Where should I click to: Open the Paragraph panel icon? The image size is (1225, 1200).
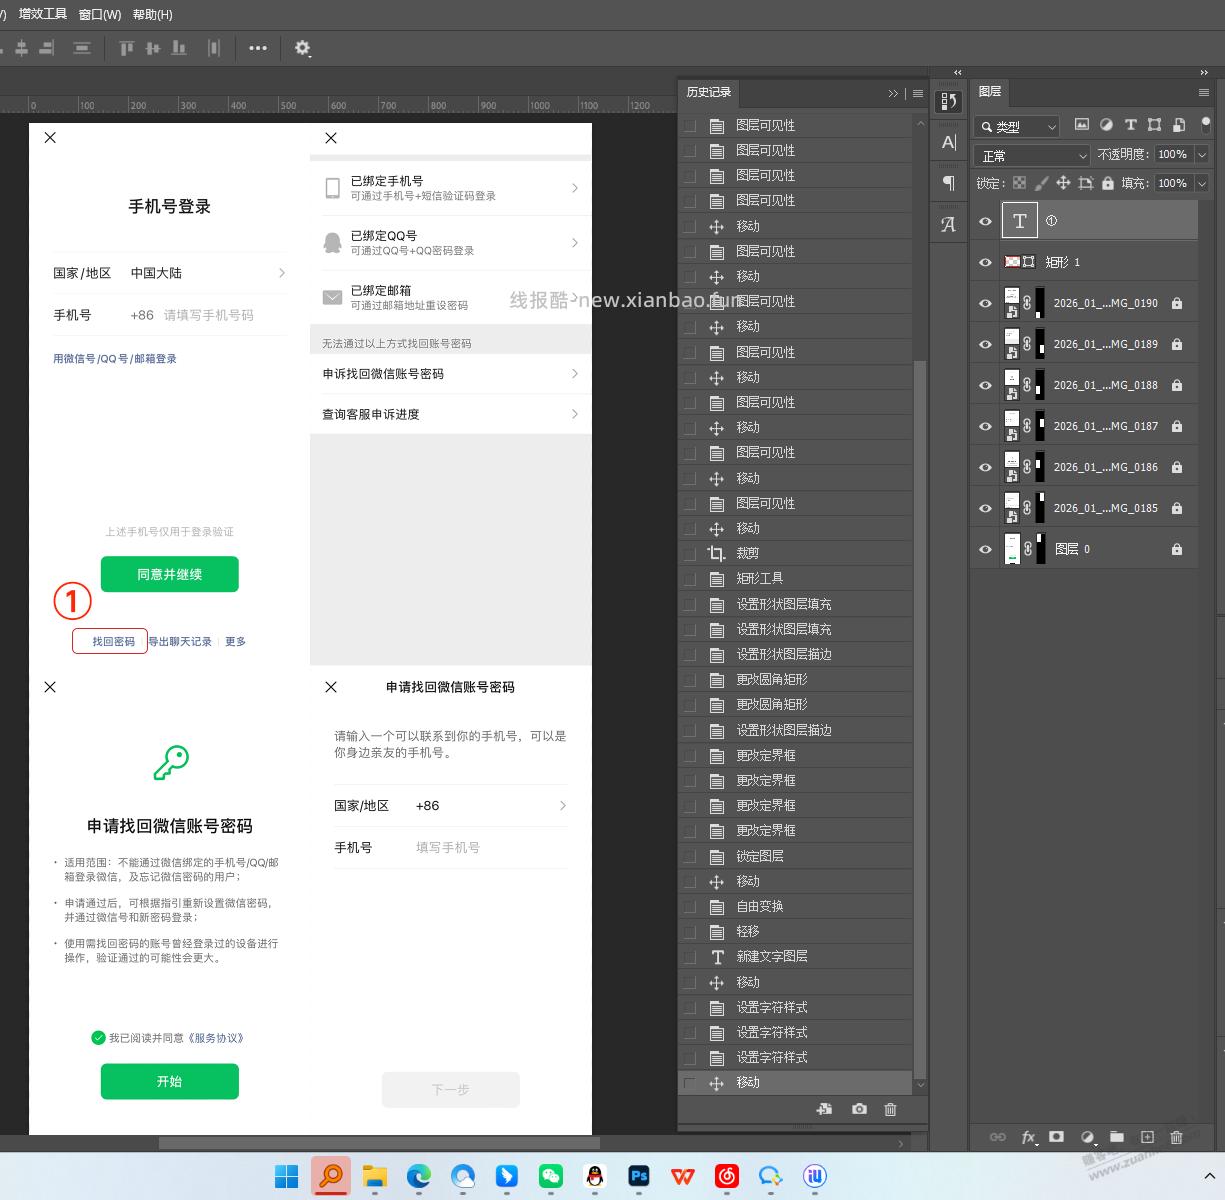tap(948, 183)
